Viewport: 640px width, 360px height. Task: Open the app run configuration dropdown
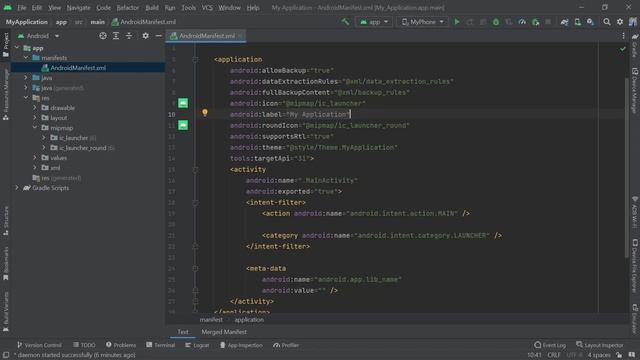coord(374,22)
